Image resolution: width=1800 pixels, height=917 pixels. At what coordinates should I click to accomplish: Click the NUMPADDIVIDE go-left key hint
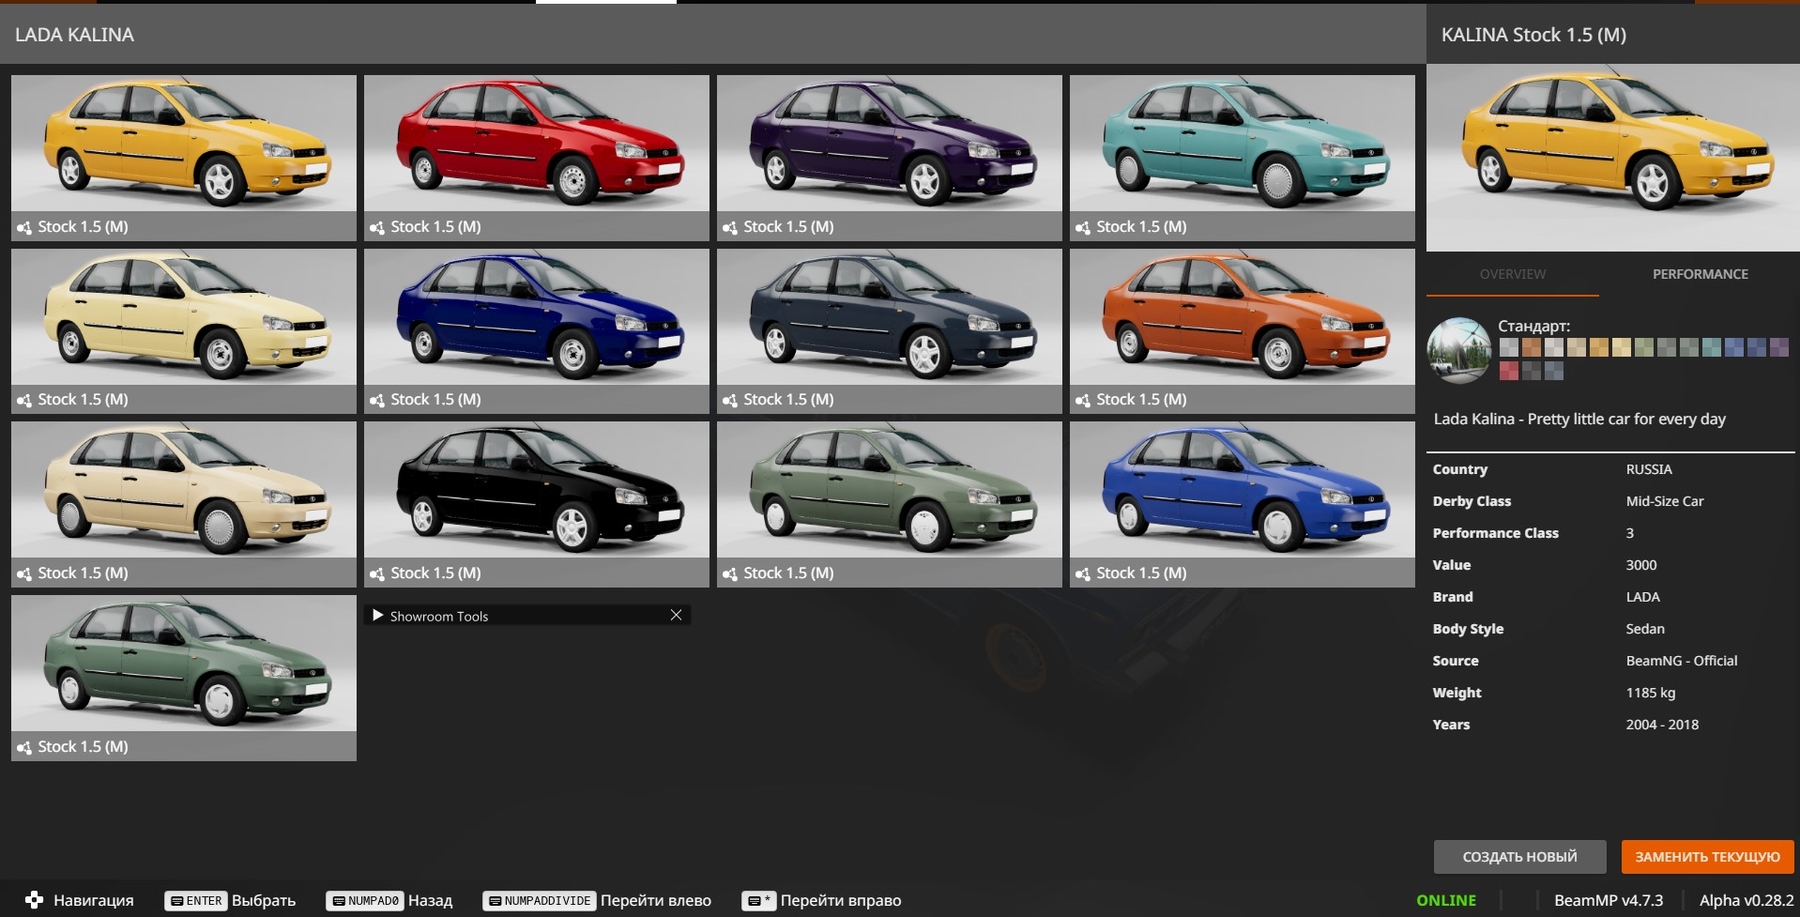tap(539, 900)
